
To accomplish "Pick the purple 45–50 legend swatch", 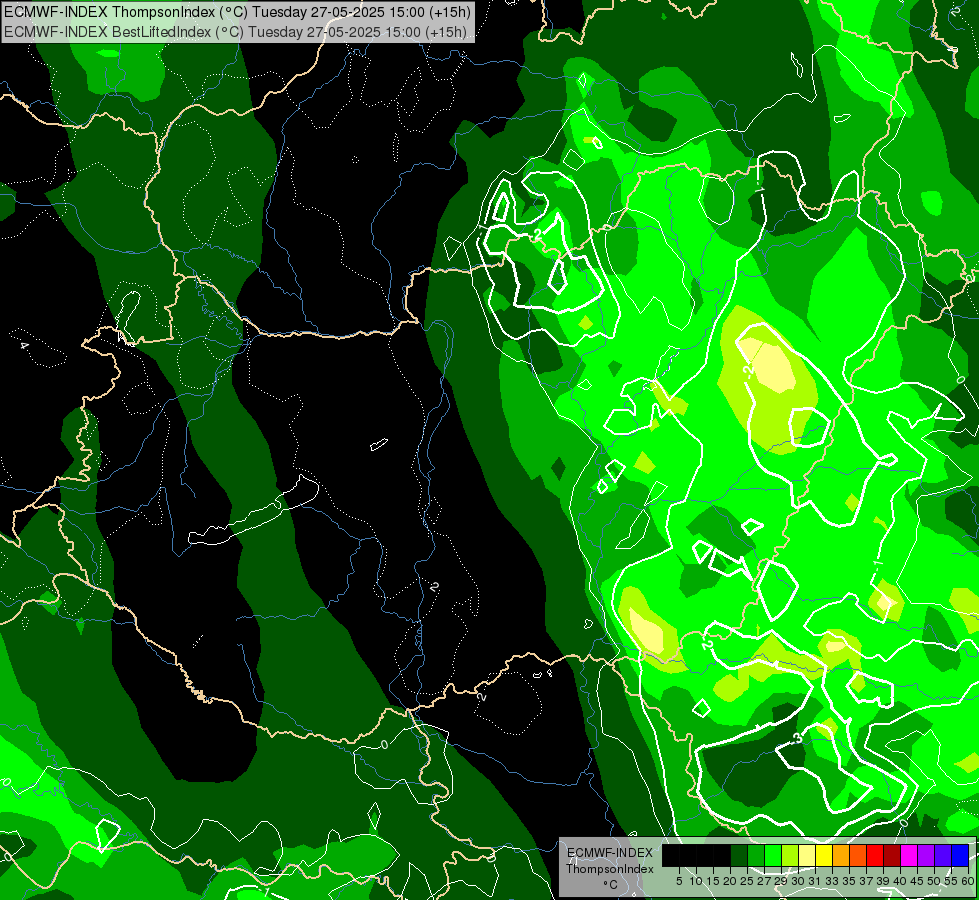I will click(926, 855).
